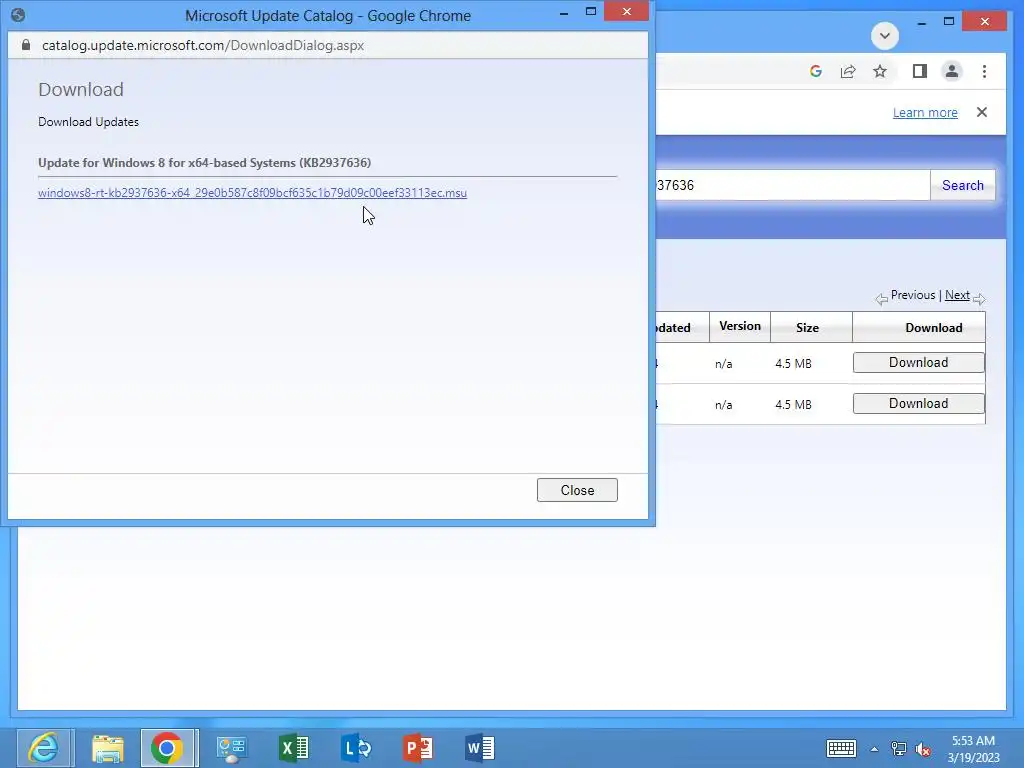Screen dimensions: 1024x768
Task: Launch Excel from the taskbar
Action: point(293,748)
